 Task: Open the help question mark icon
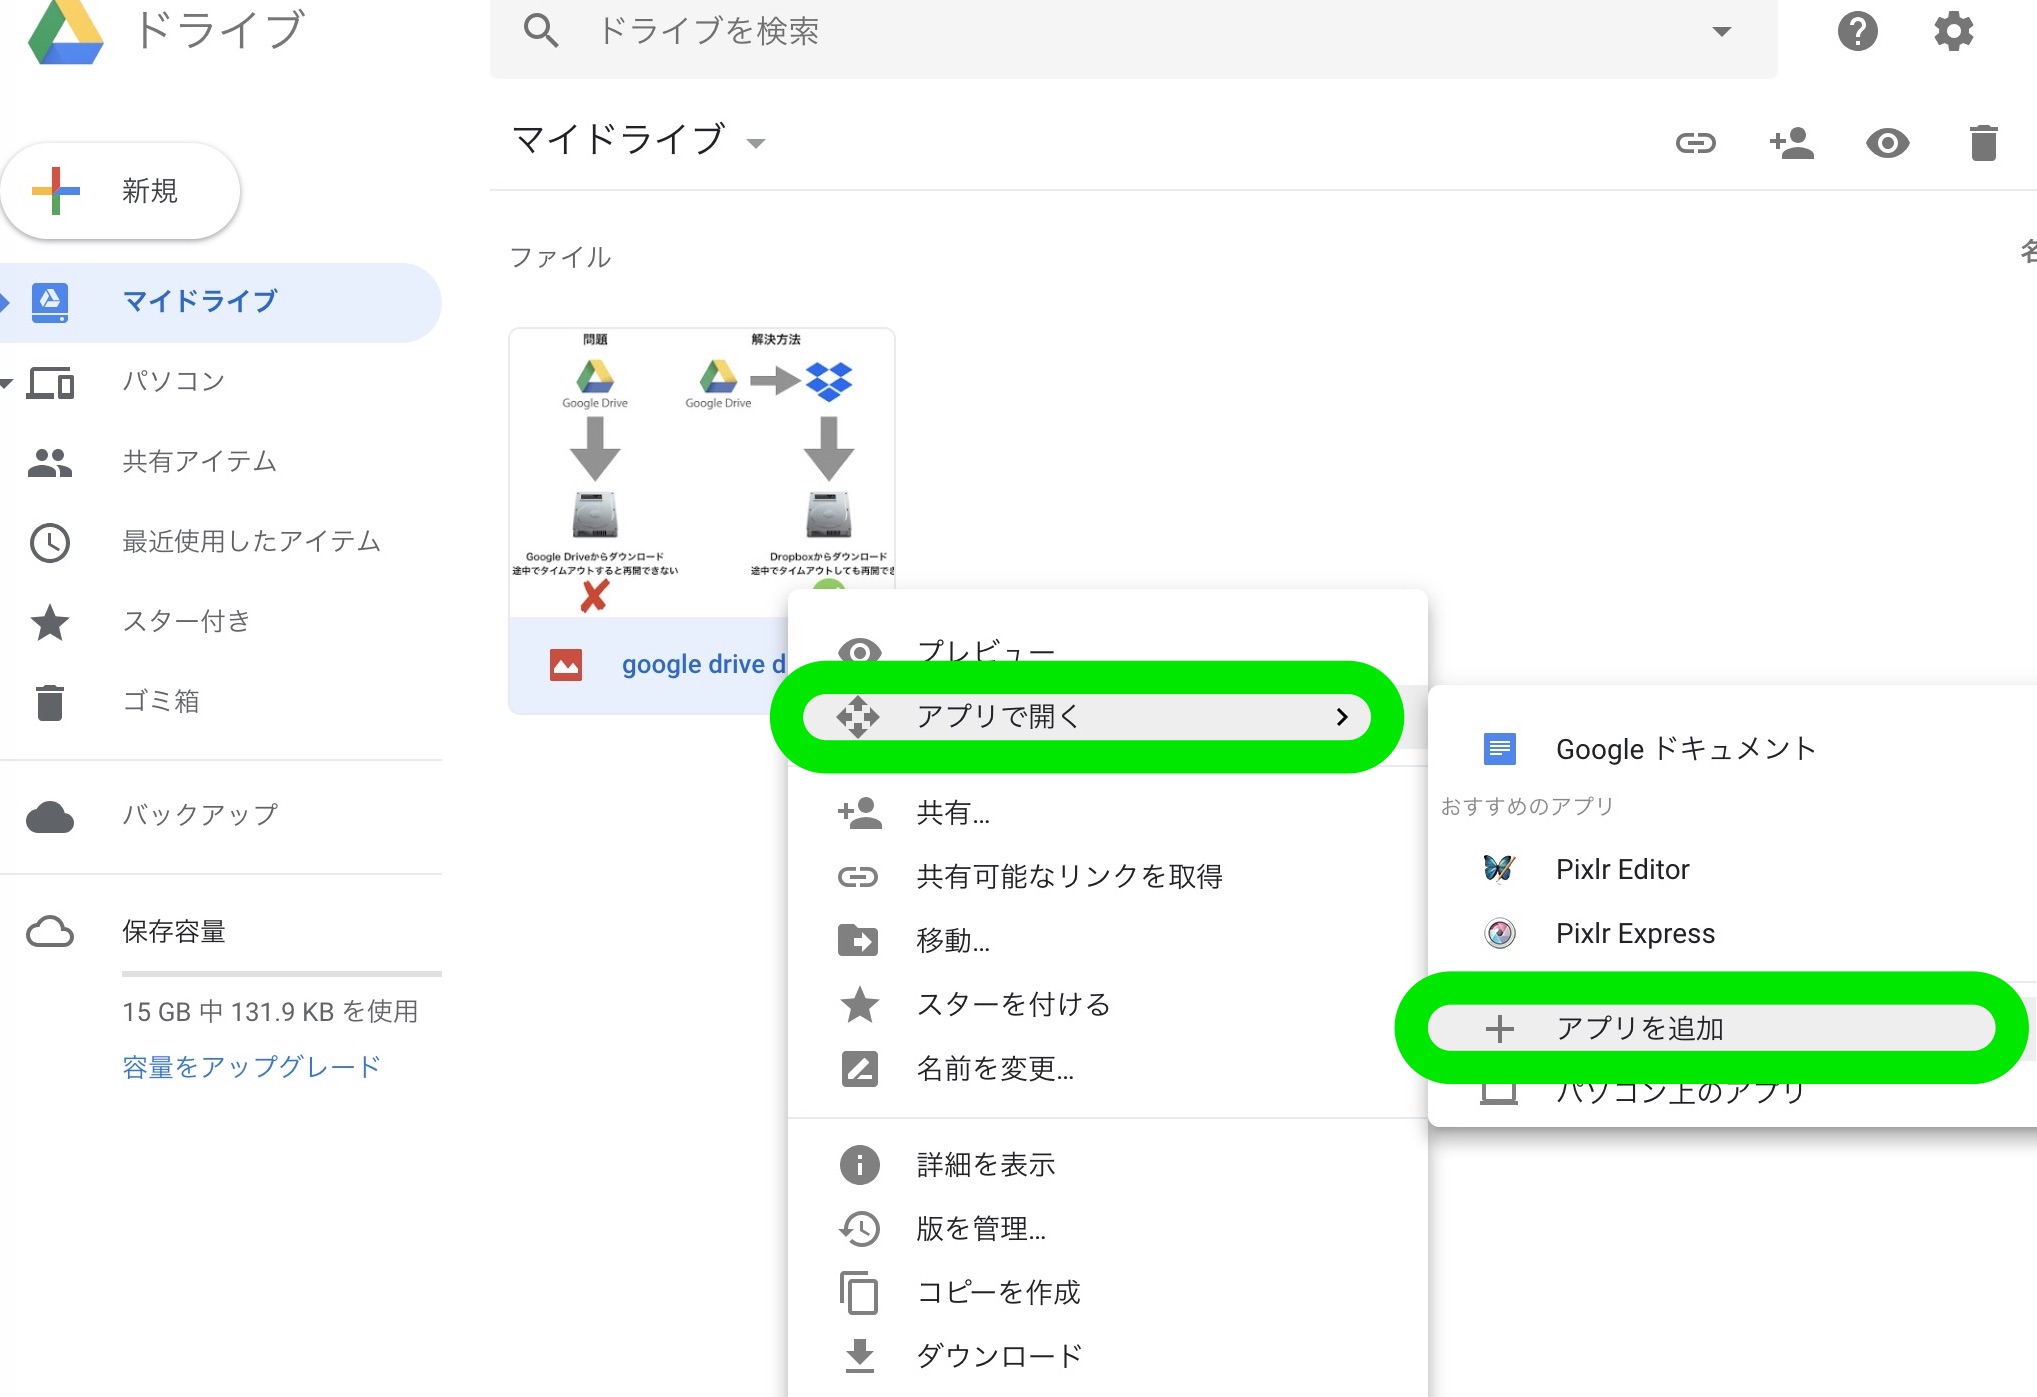tap(1857, 32)
